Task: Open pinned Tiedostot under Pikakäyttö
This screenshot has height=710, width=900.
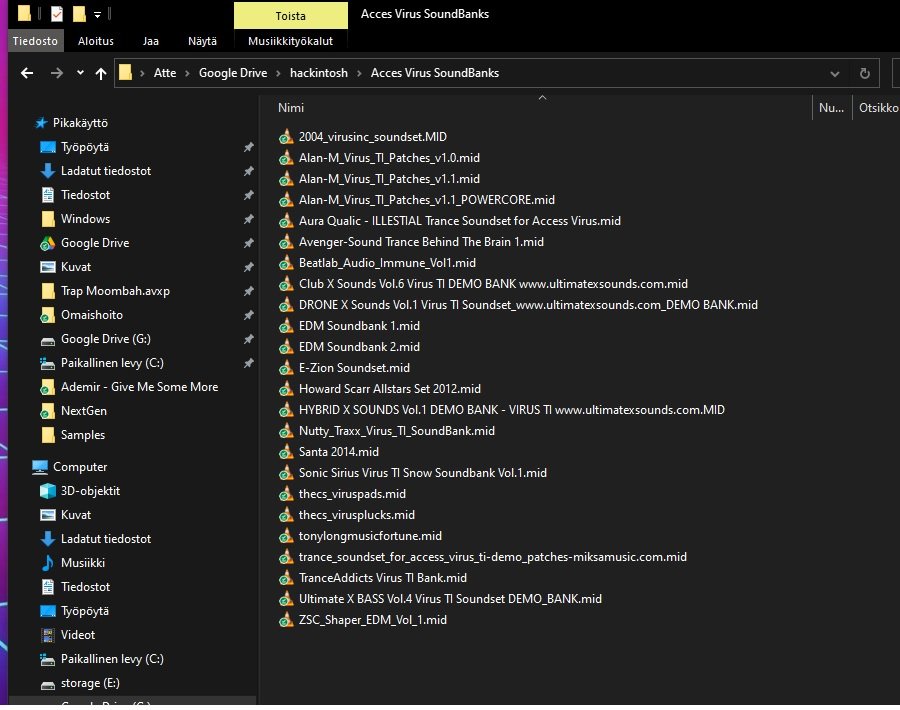Action: 85,195
